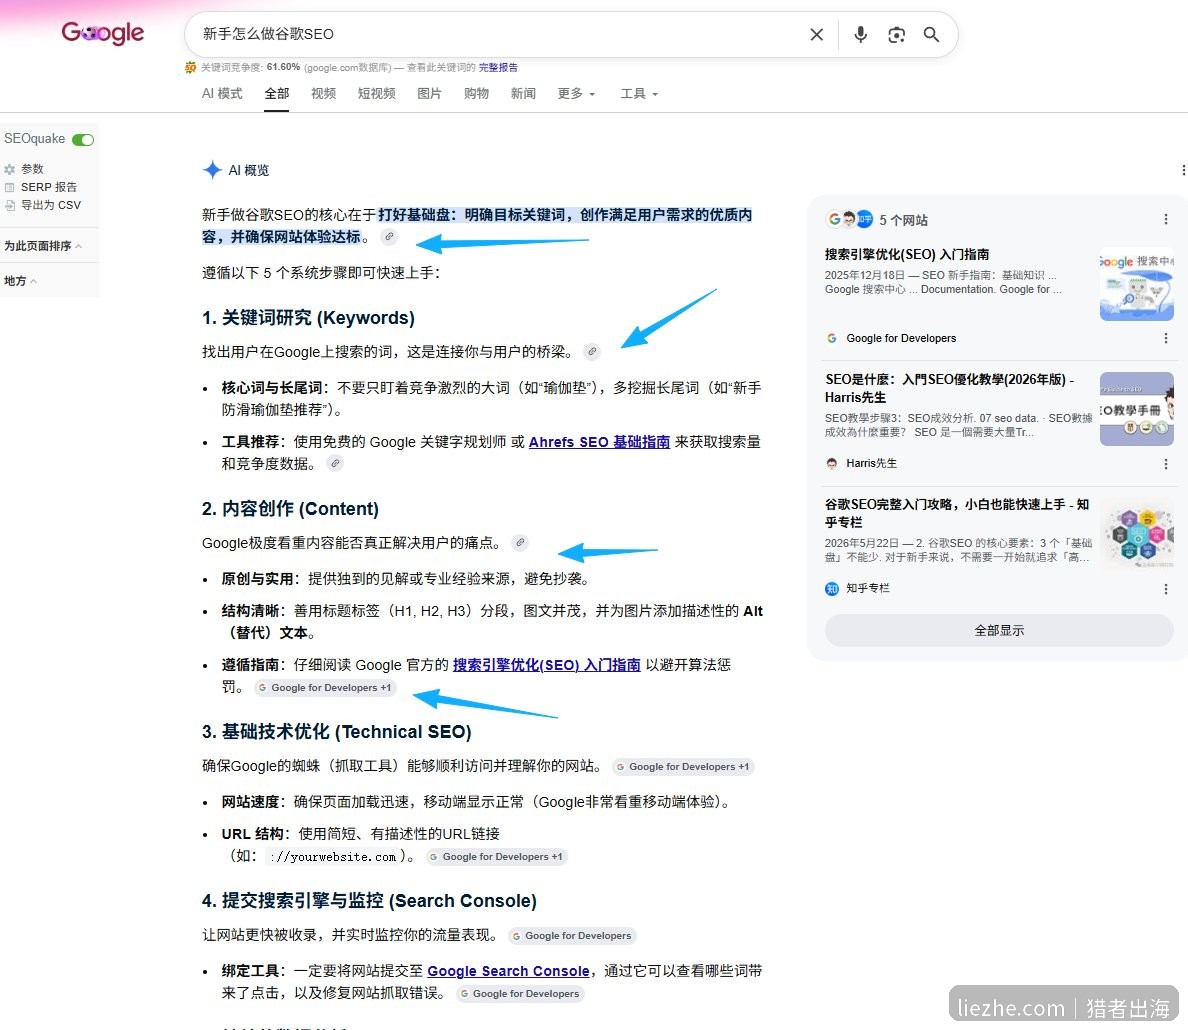Toggle the SEOquake switch off

point(83,139)
